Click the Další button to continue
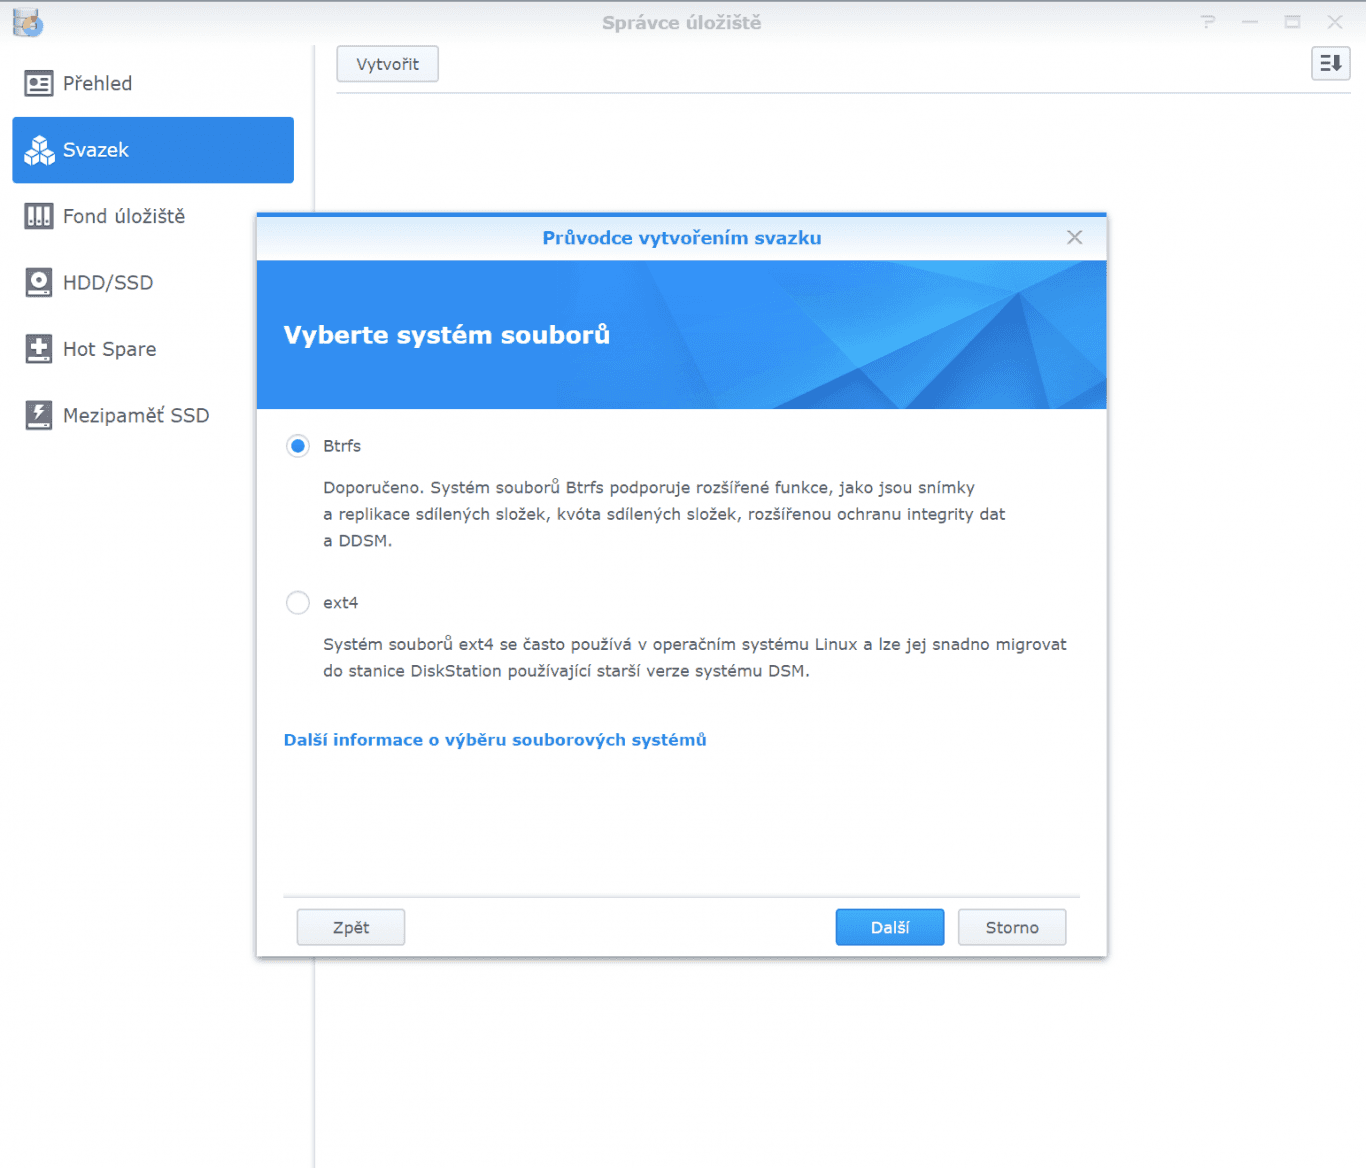 pyautogui.click(x=890, y=927)
